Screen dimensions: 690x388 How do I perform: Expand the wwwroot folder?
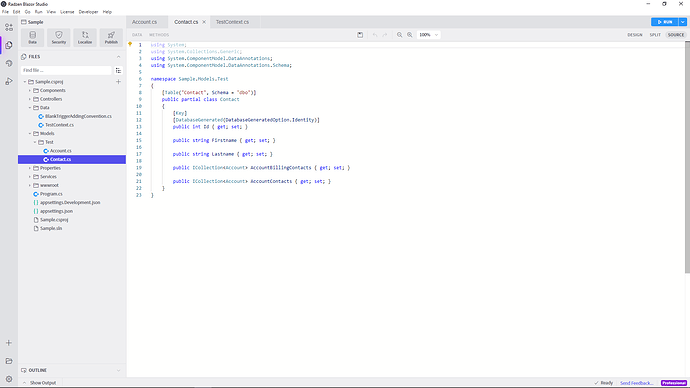click(30, 185)
